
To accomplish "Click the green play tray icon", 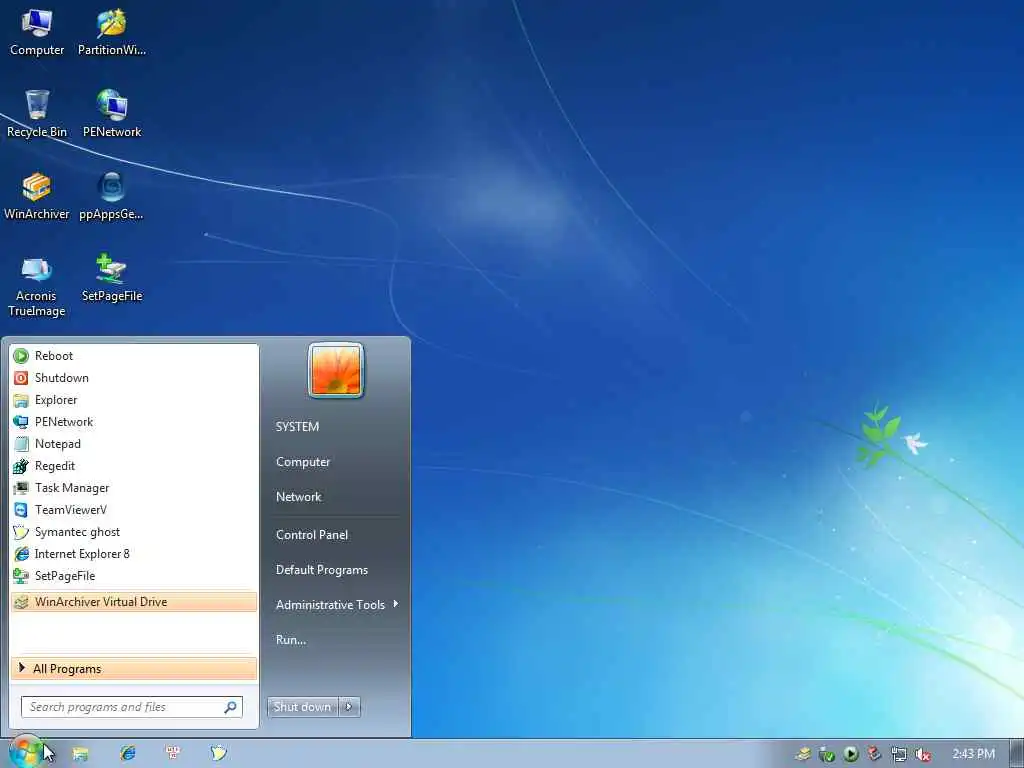I will tap(850, 754).
